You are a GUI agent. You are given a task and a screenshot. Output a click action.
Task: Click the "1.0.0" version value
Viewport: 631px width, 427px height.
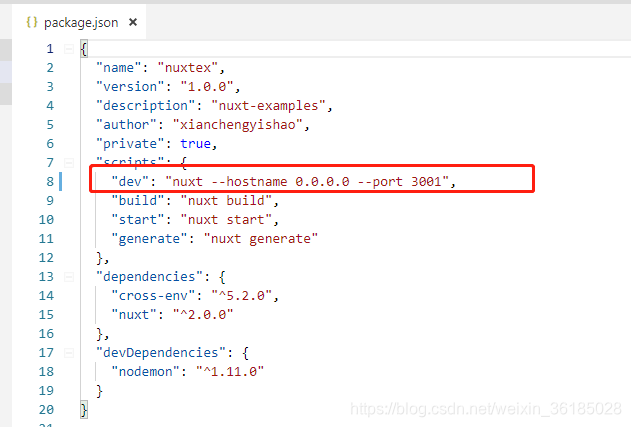[x=207, y=87]
